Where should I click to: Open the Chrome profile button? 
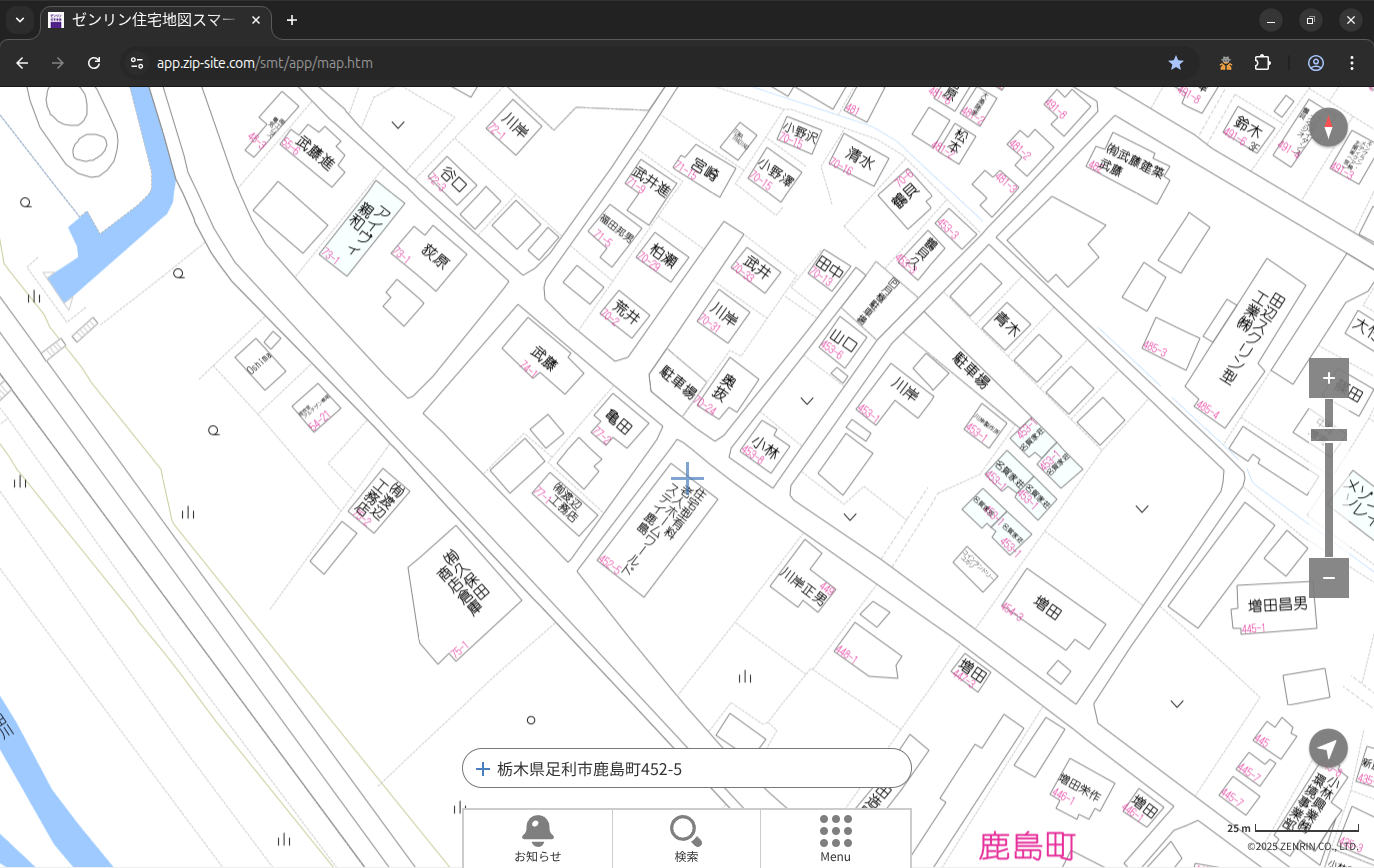[1315, 63]
